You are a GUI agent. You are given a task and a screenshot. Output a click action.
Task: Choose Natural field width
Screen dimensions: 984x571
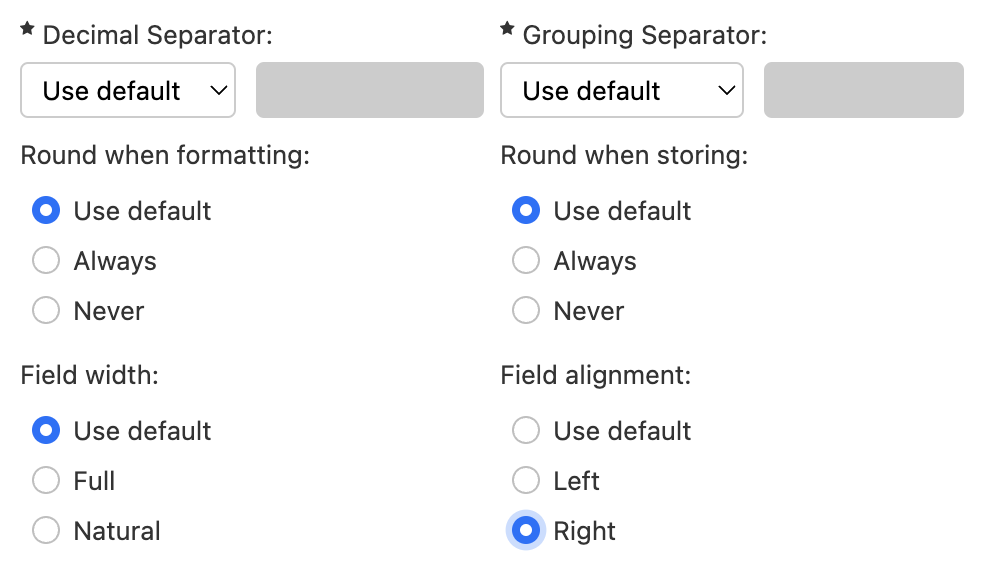(x=46, y=531)
